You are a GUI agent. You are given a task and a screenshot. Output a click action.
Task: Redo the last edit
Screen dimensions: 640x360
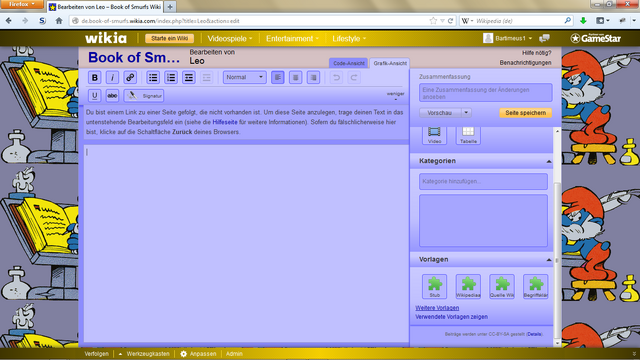pyautogui.click(x=354, y=77)
